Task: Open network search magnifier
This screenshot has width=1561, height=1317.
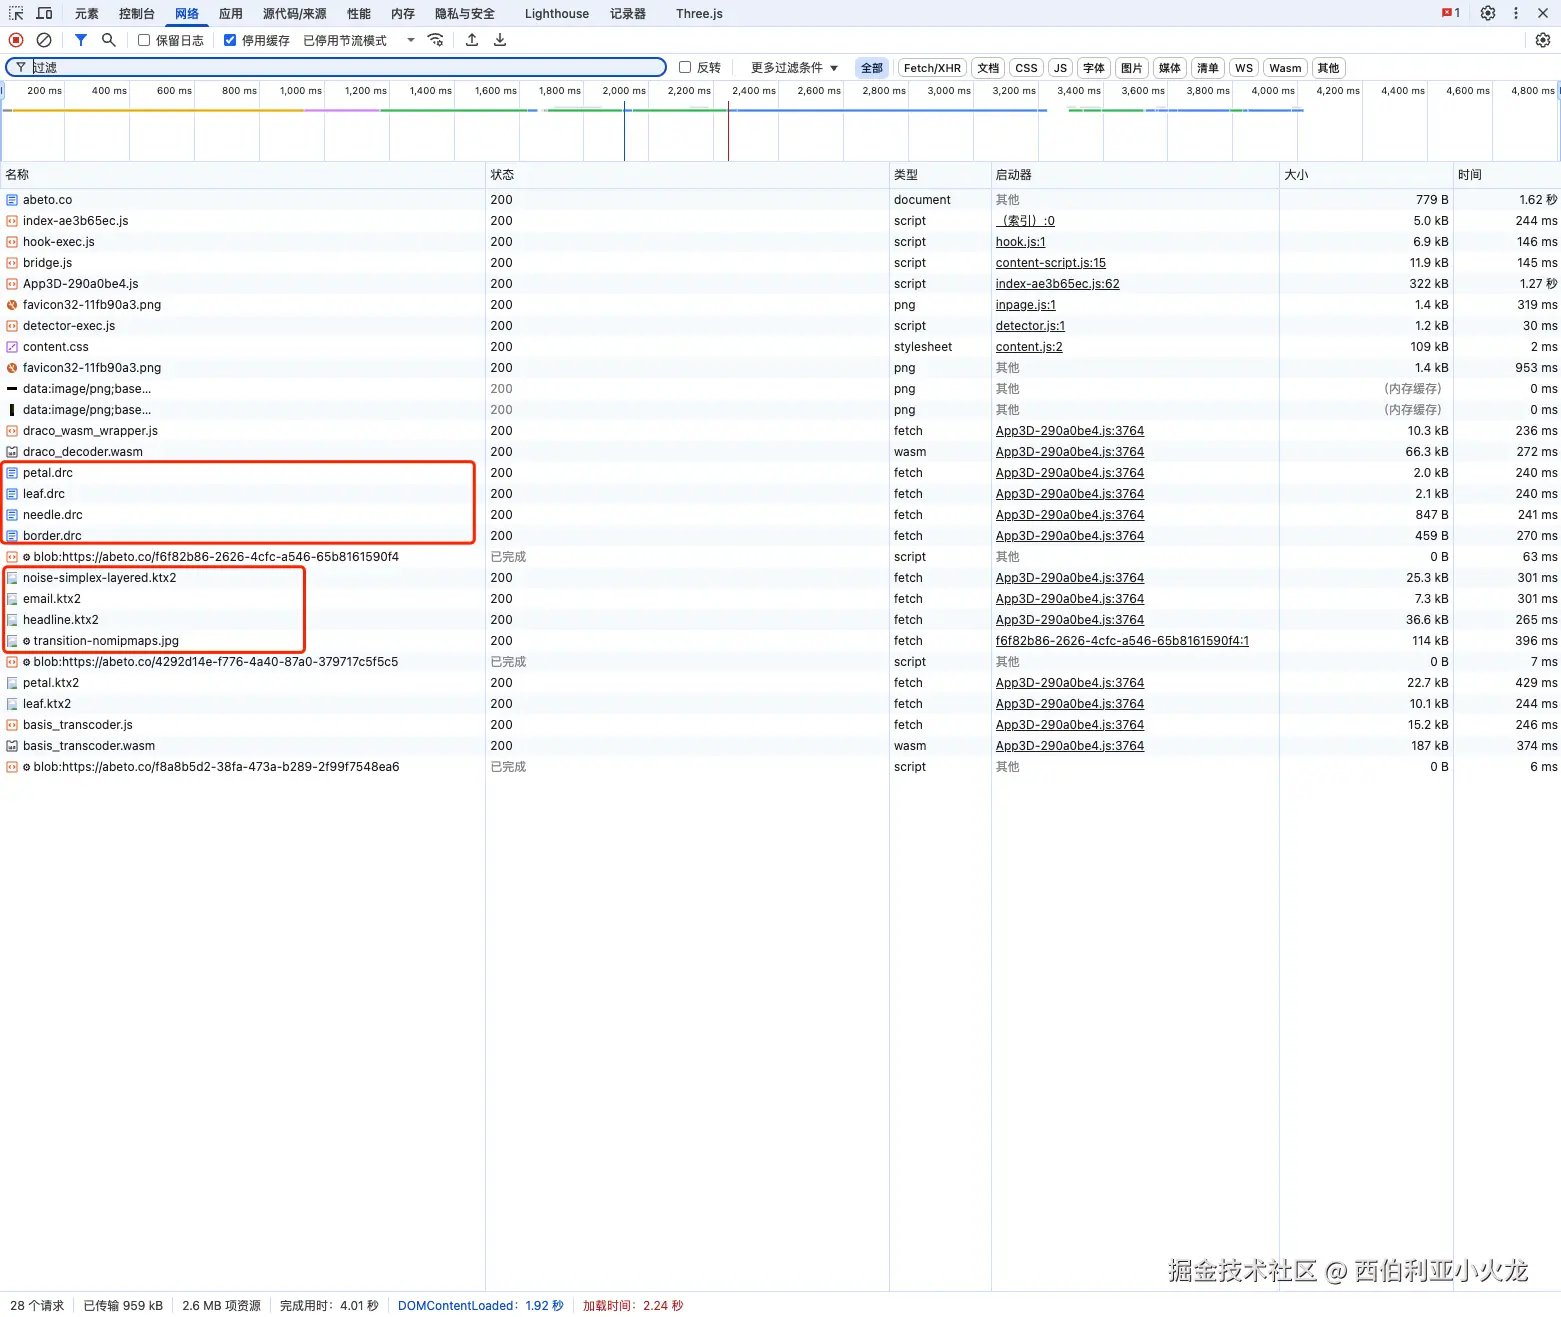Action: point(109,40)
